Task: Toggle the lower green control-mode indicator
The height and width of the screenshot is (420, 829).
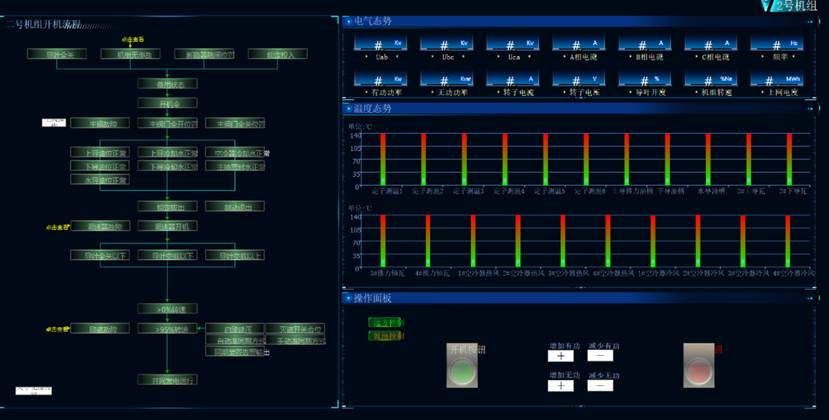Action: [x=385, y=336]
